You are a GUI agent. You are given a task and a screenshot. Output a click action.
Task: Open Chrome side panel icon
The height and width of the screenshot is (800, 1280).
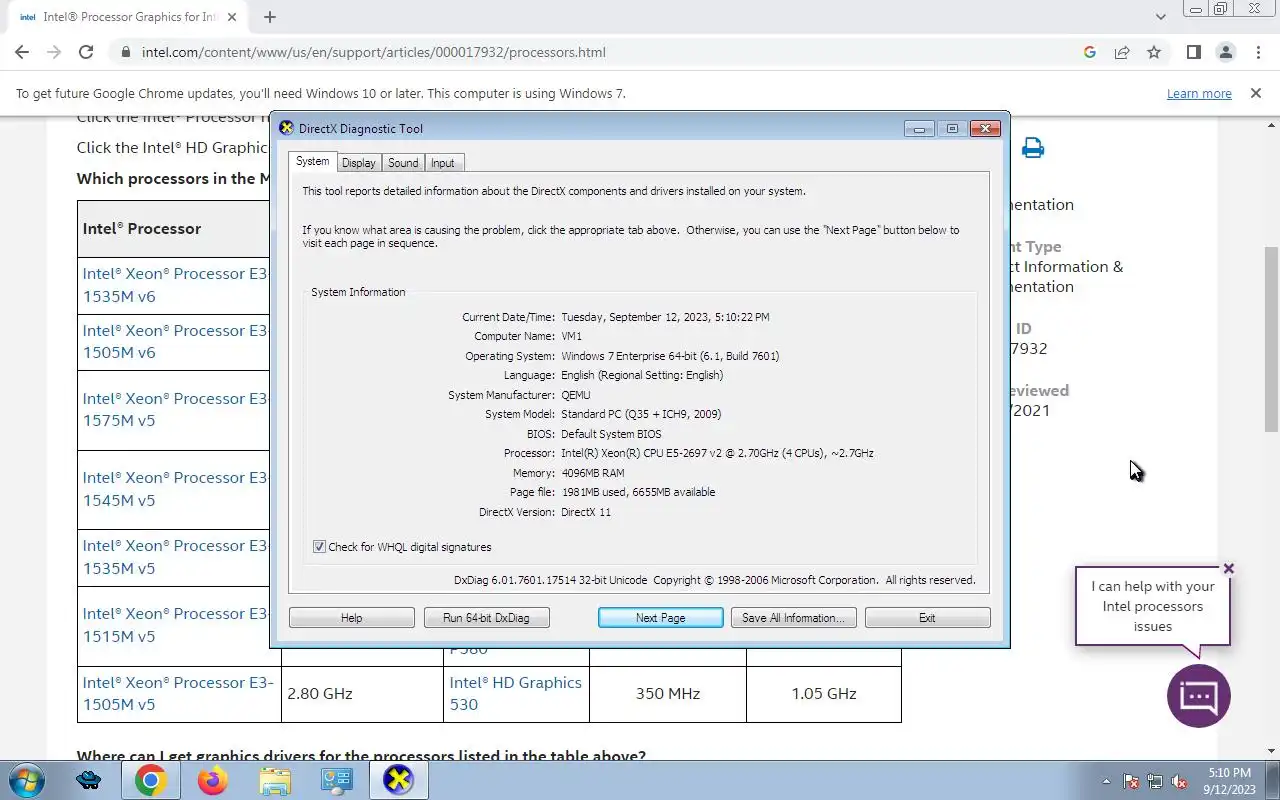tap(1193, 52)
